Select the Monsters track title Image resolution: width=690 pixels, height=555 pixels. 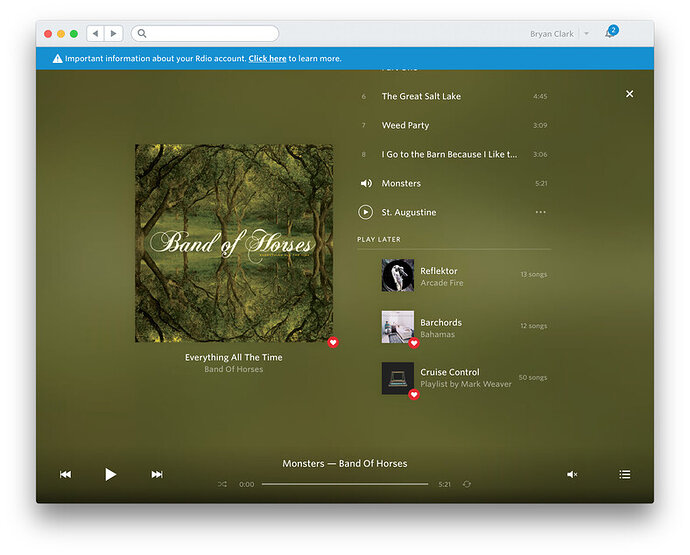coord(401,183)
